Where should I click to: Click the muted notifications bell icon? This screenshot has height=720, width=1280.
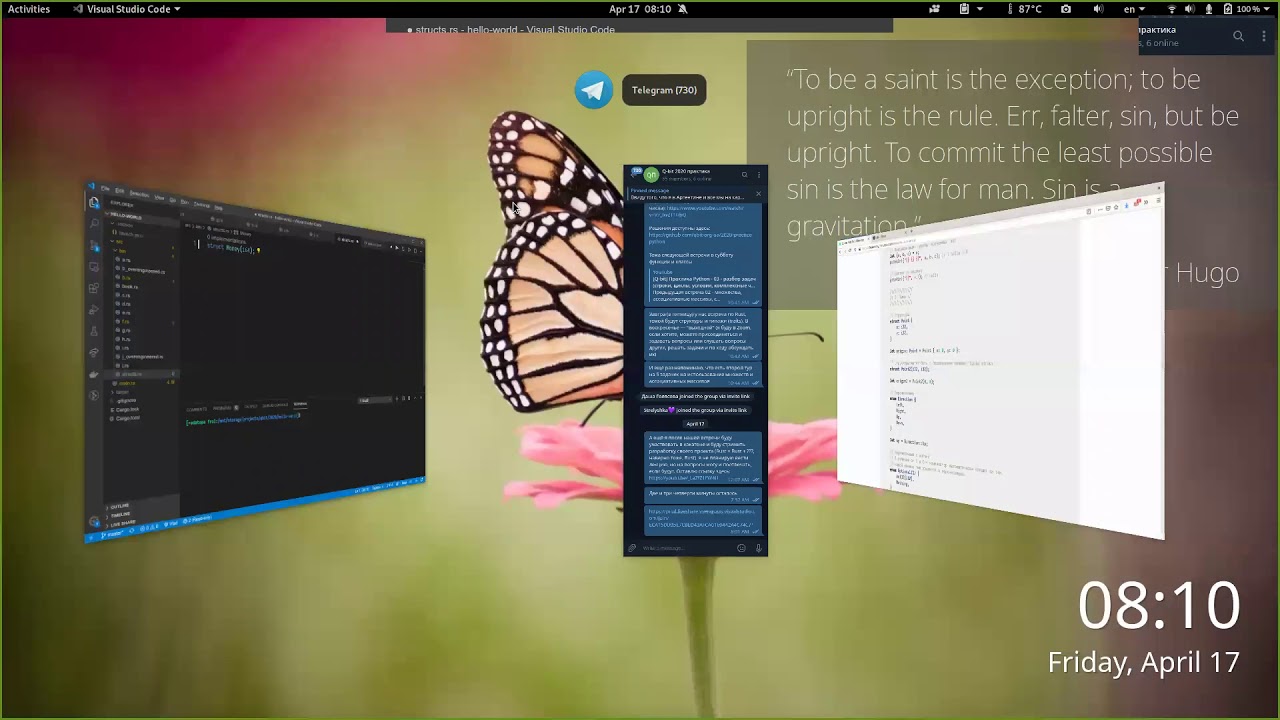(682, 9)
